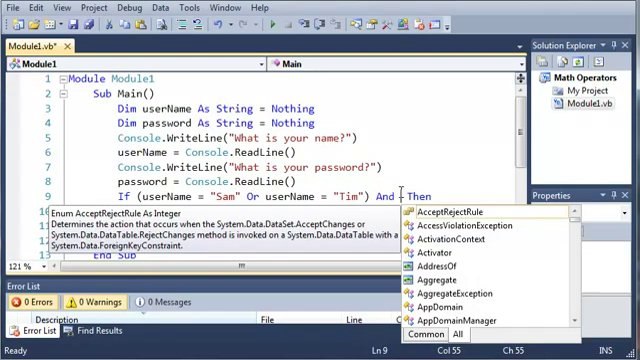Open Add New Item dropdown arrow
The image size is (640, 360).
click(60, 25)
